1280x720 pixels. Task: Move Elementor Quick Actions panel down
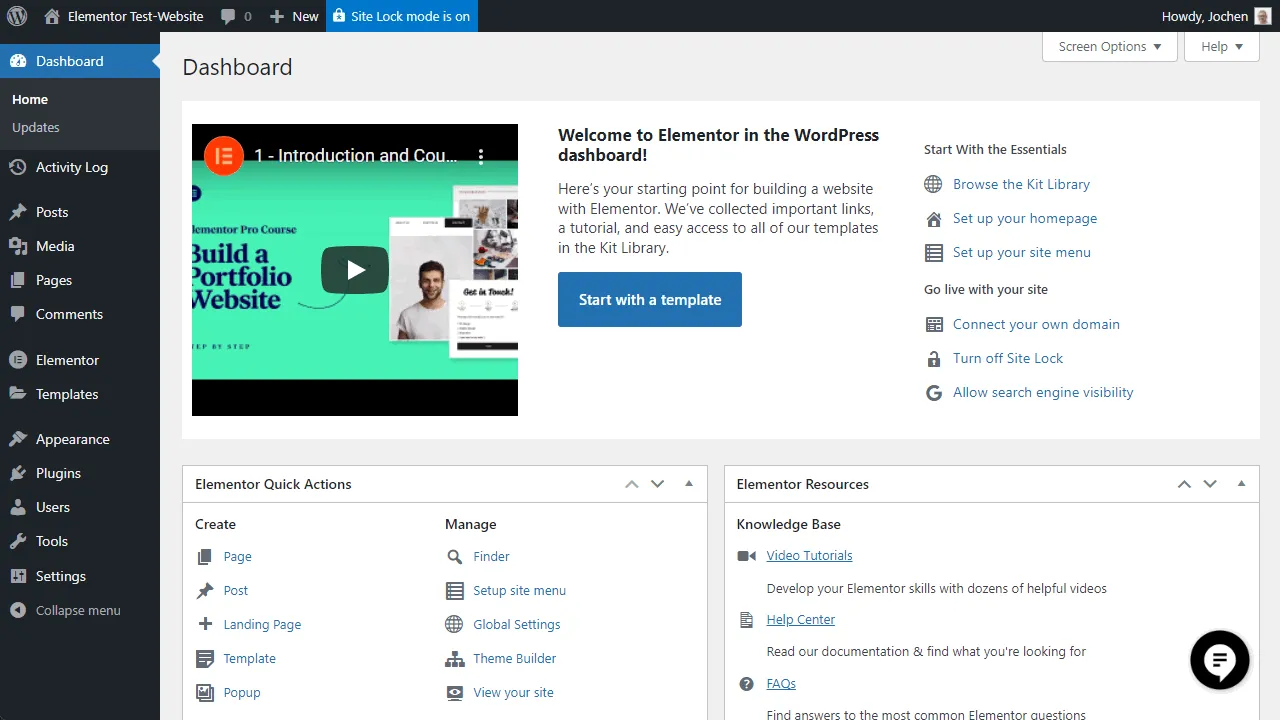tap(657, 484)
